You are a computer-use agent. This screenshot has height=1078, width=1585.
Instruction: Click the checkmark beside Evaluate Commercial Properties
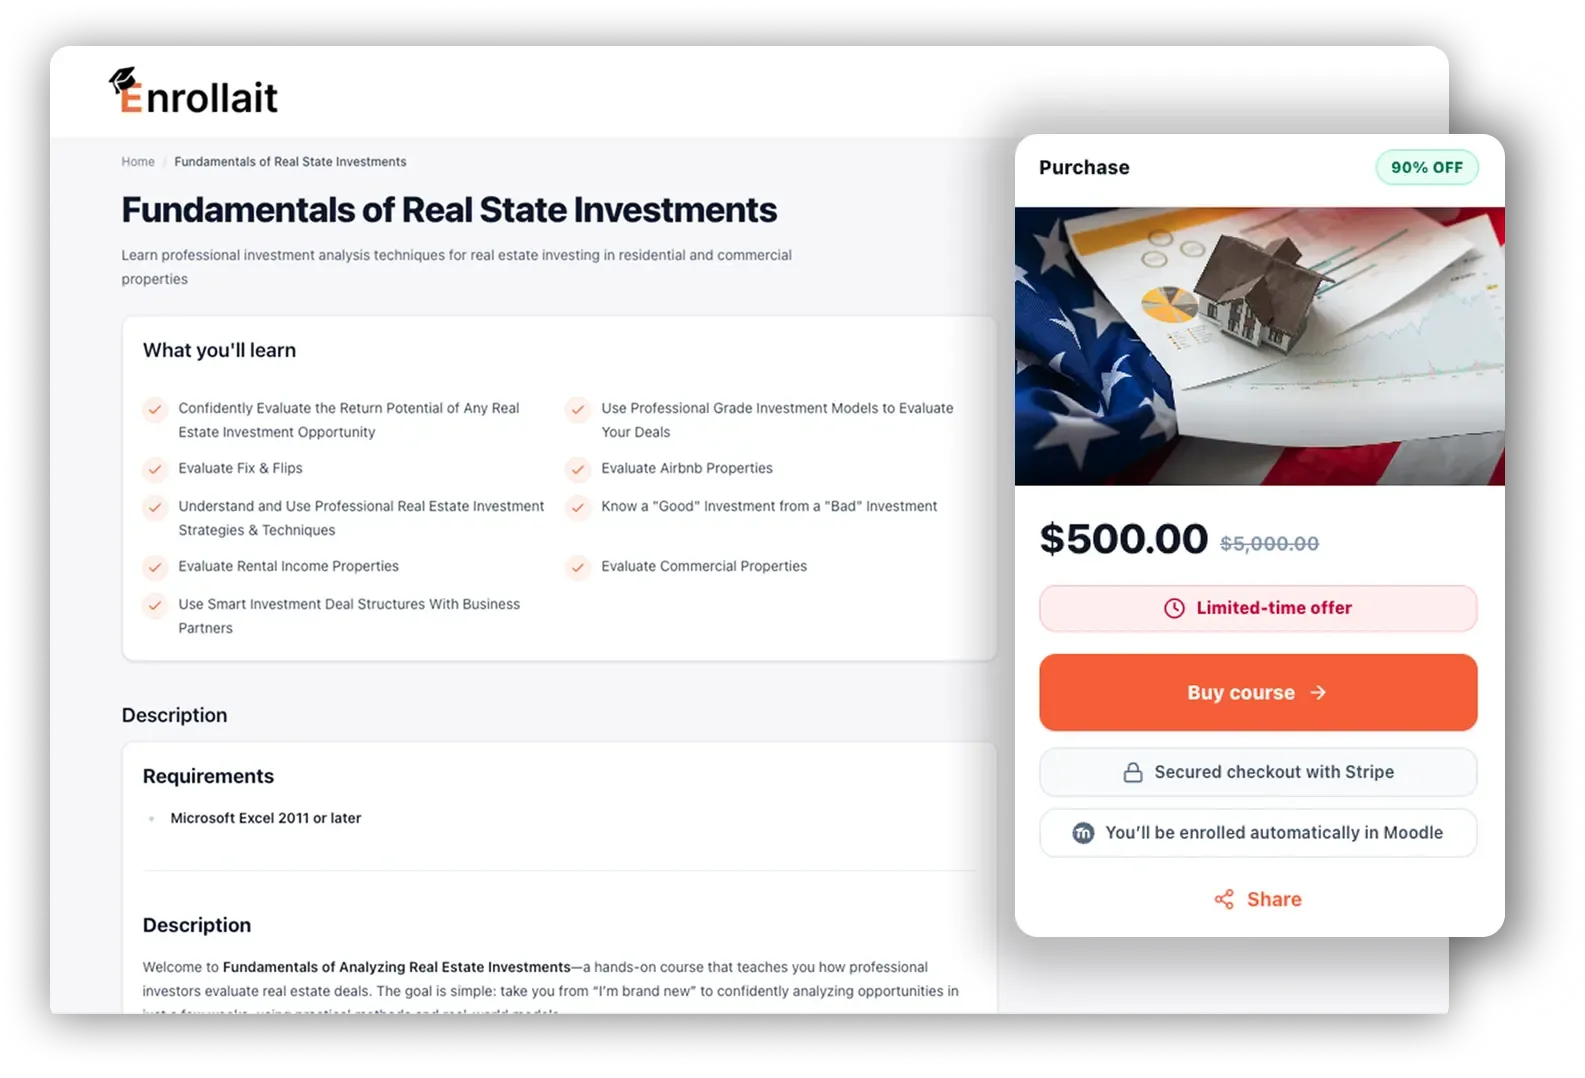578,567
